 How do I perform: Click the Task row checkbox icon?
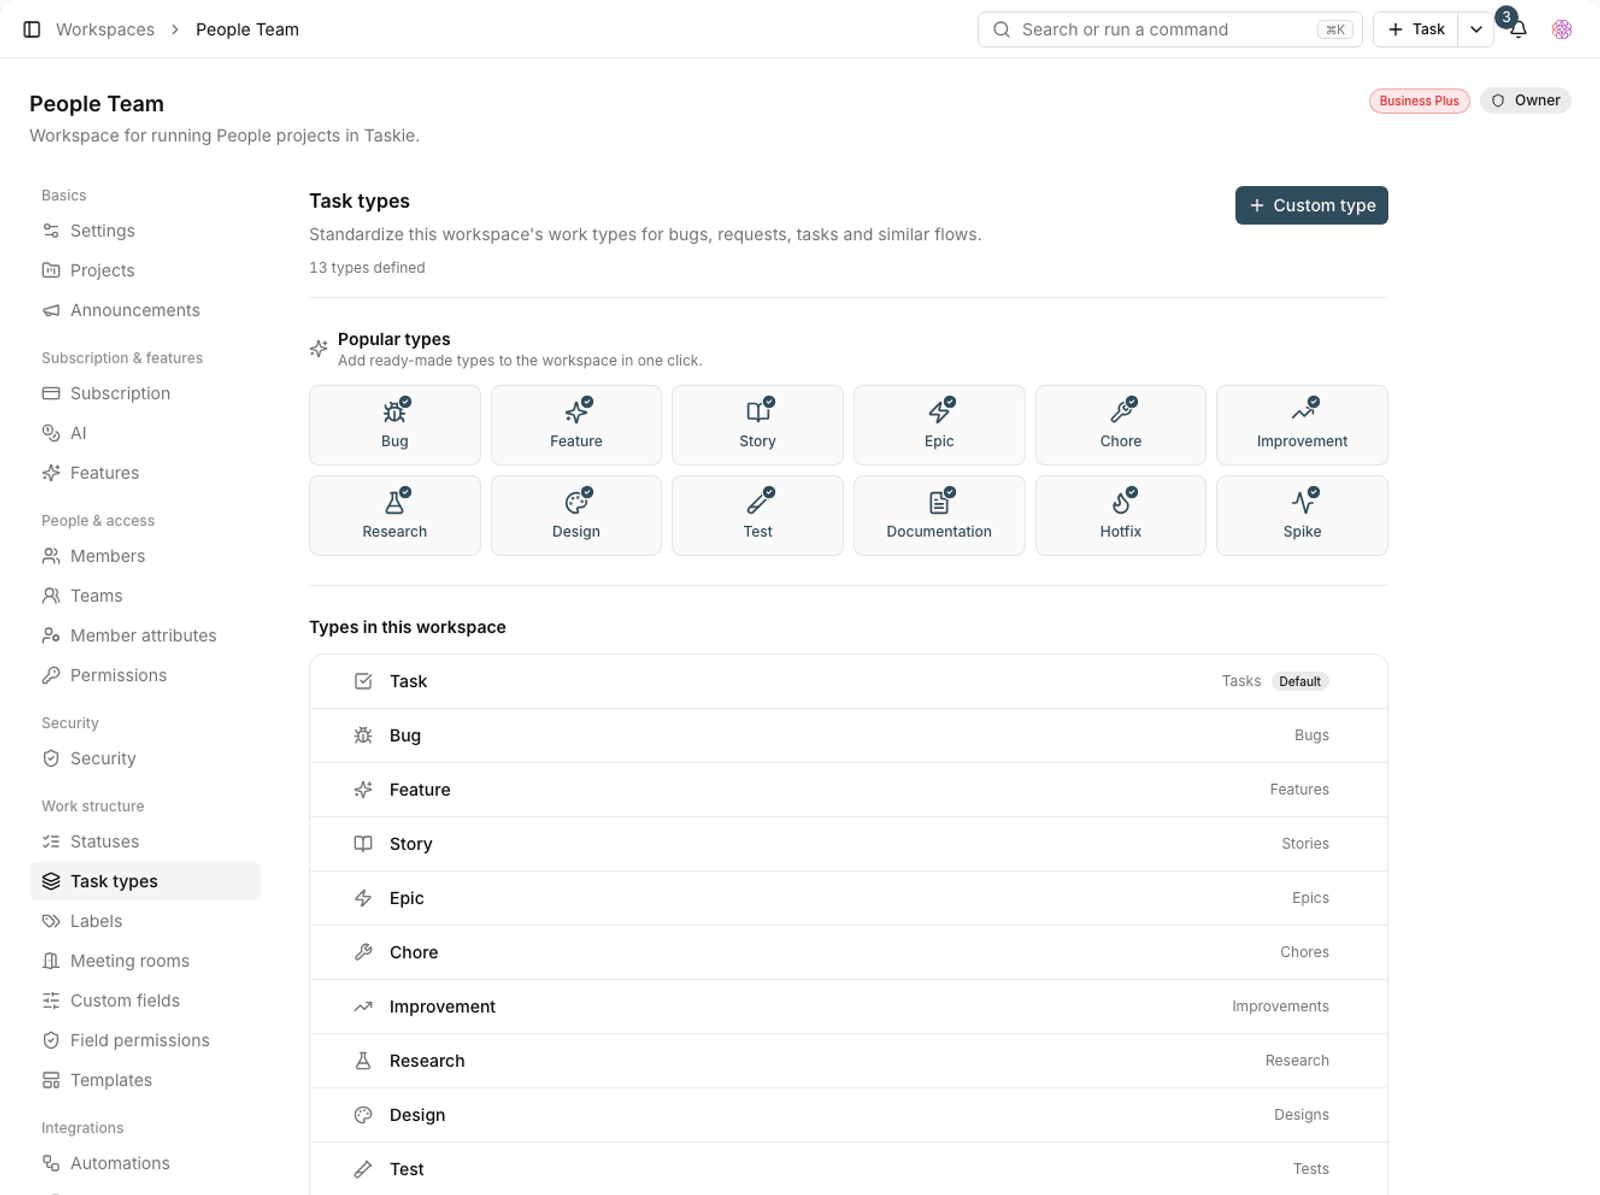click(363, 681)
